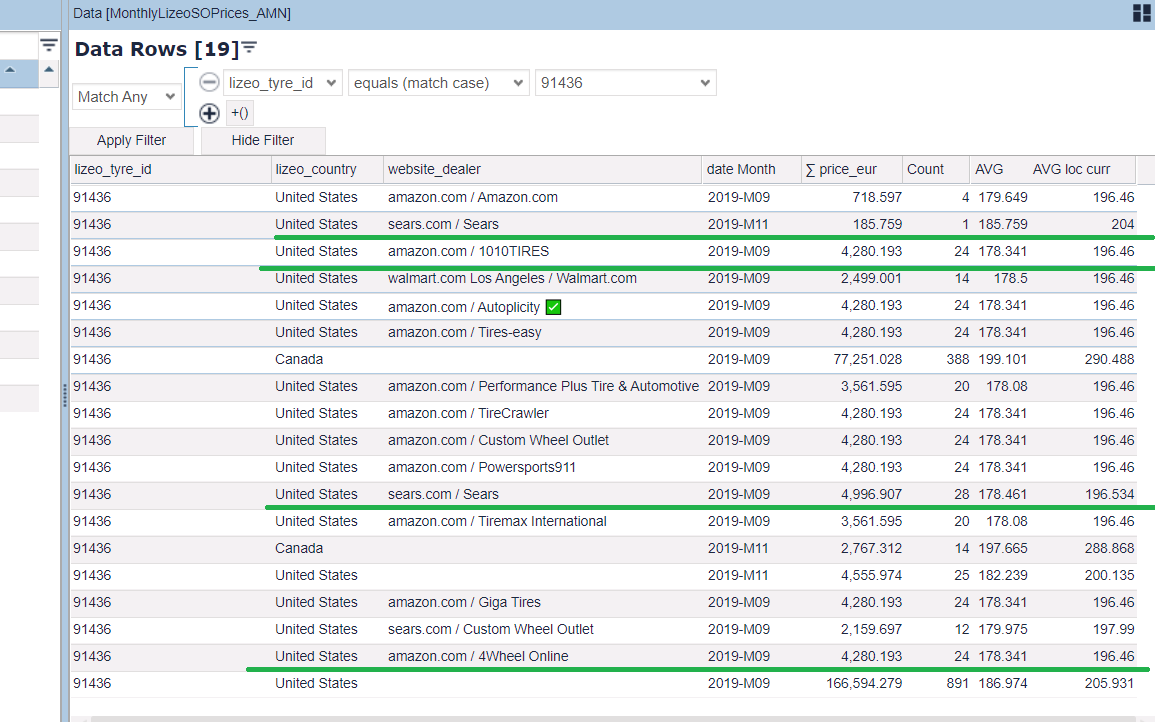Click the green checkmark next to Autoplicity
Viewport: 1155px width, 722px height.
click(x=553, y=306)
